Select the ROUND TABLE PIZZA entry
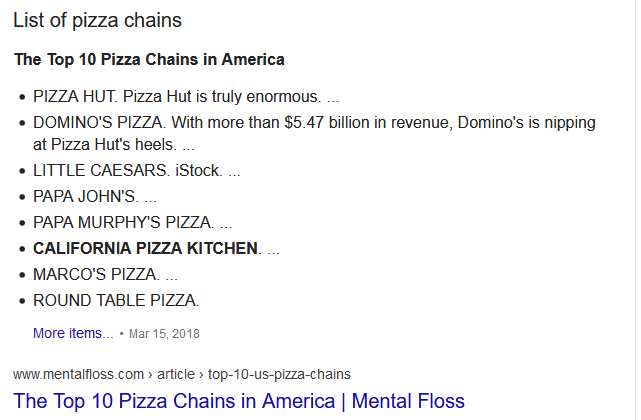 (x=116, y=300)
